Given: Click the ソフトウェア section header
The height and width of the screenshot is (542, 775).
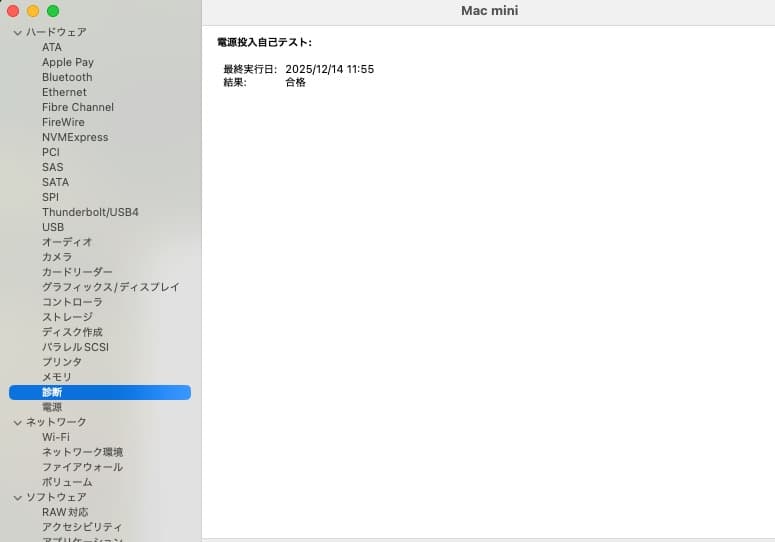Looking at the screenshot, I should pyautogui.click(x=56, y=497).
